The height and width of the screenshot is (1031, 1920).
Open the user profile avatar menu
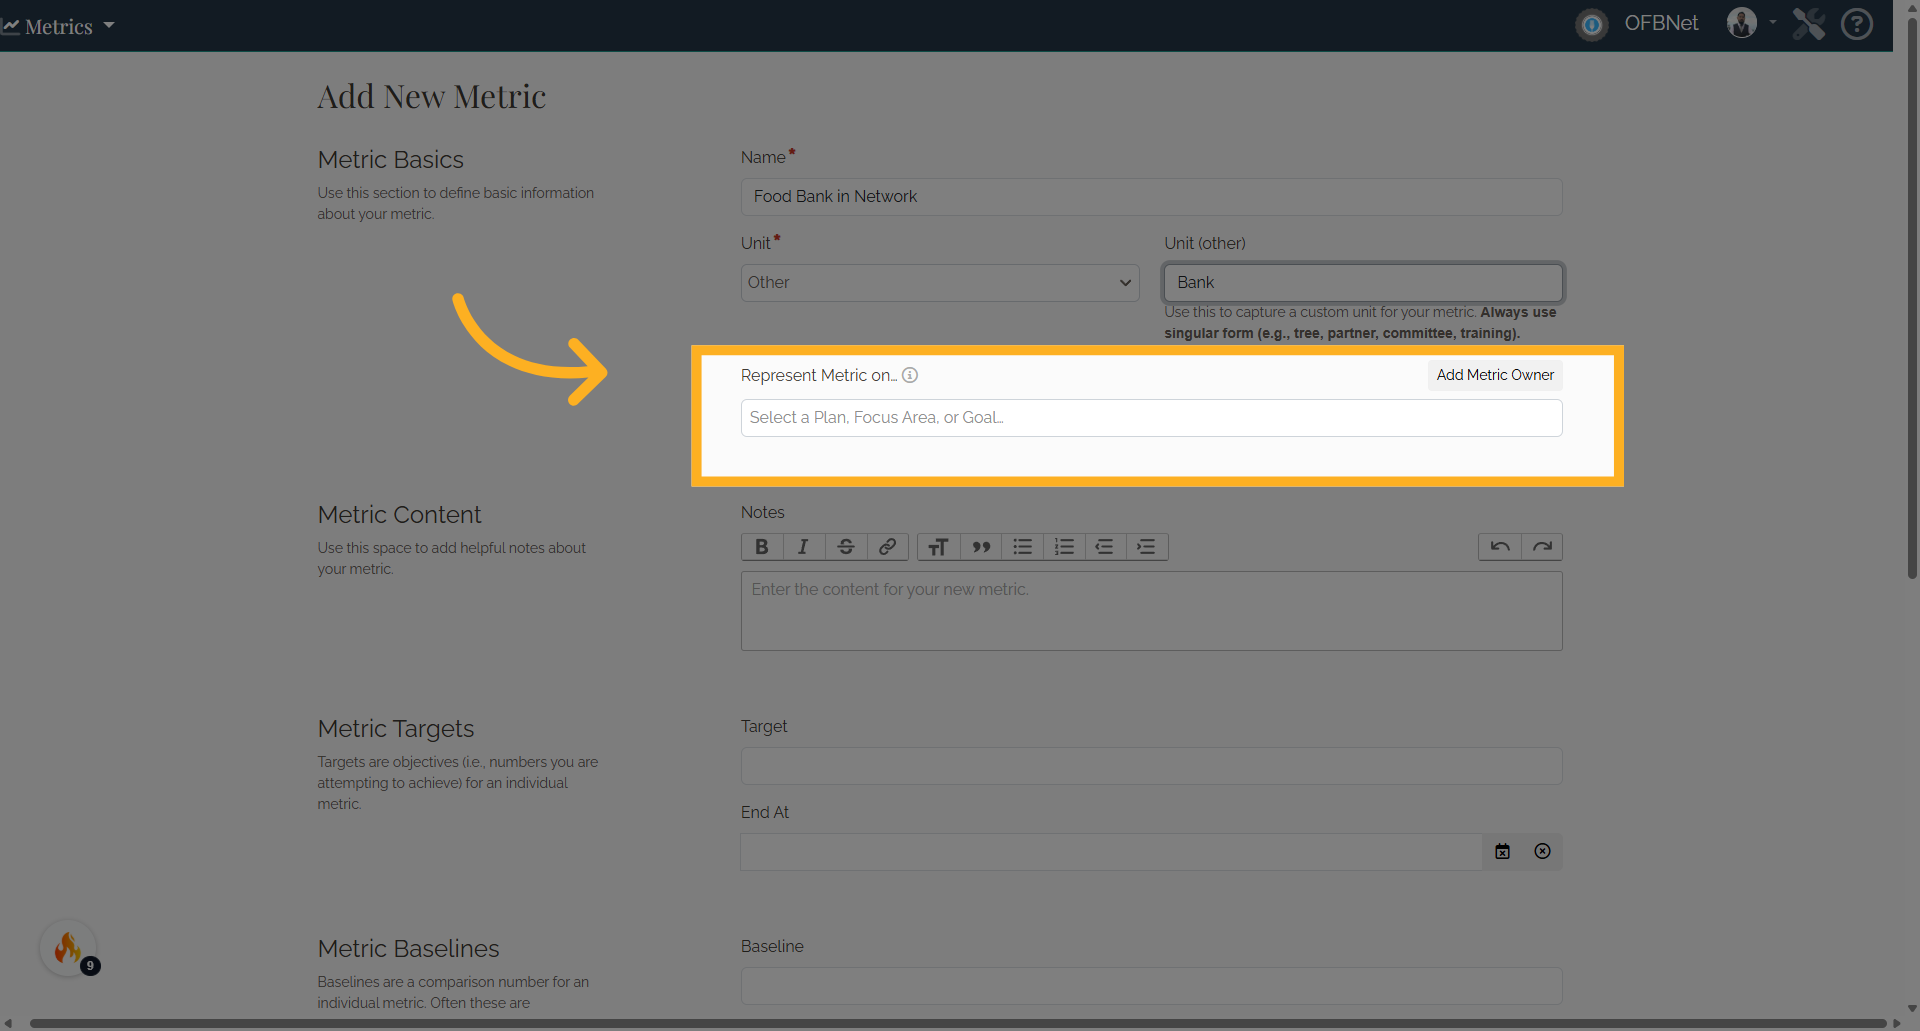pyautogui.click(x=1742, y=23)
